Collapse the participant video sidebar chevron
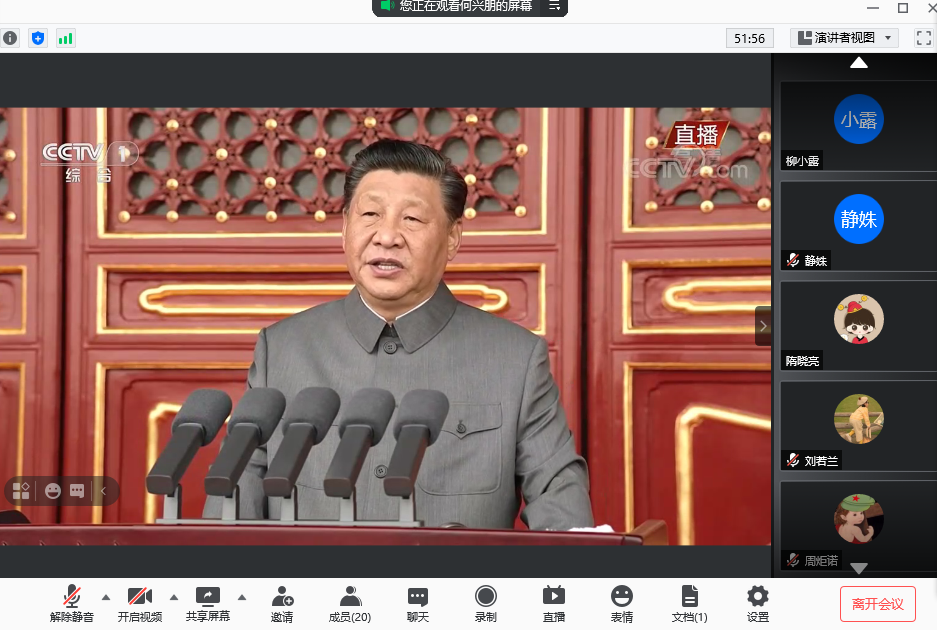 click(x=763, y=326)
